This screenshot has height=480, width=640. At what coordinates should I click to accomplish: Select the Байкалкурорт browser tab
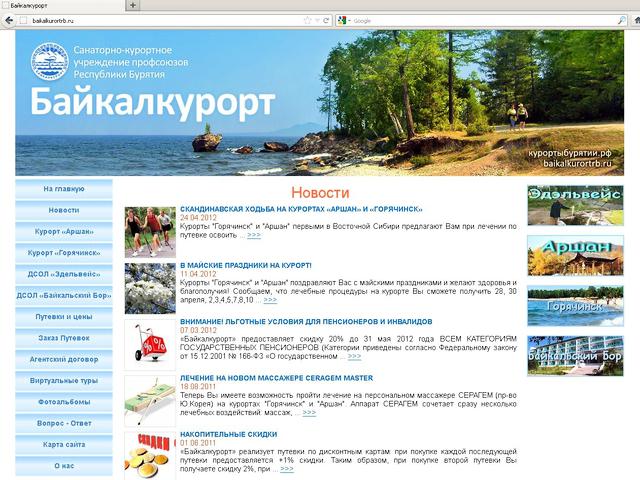coord(62,6)
